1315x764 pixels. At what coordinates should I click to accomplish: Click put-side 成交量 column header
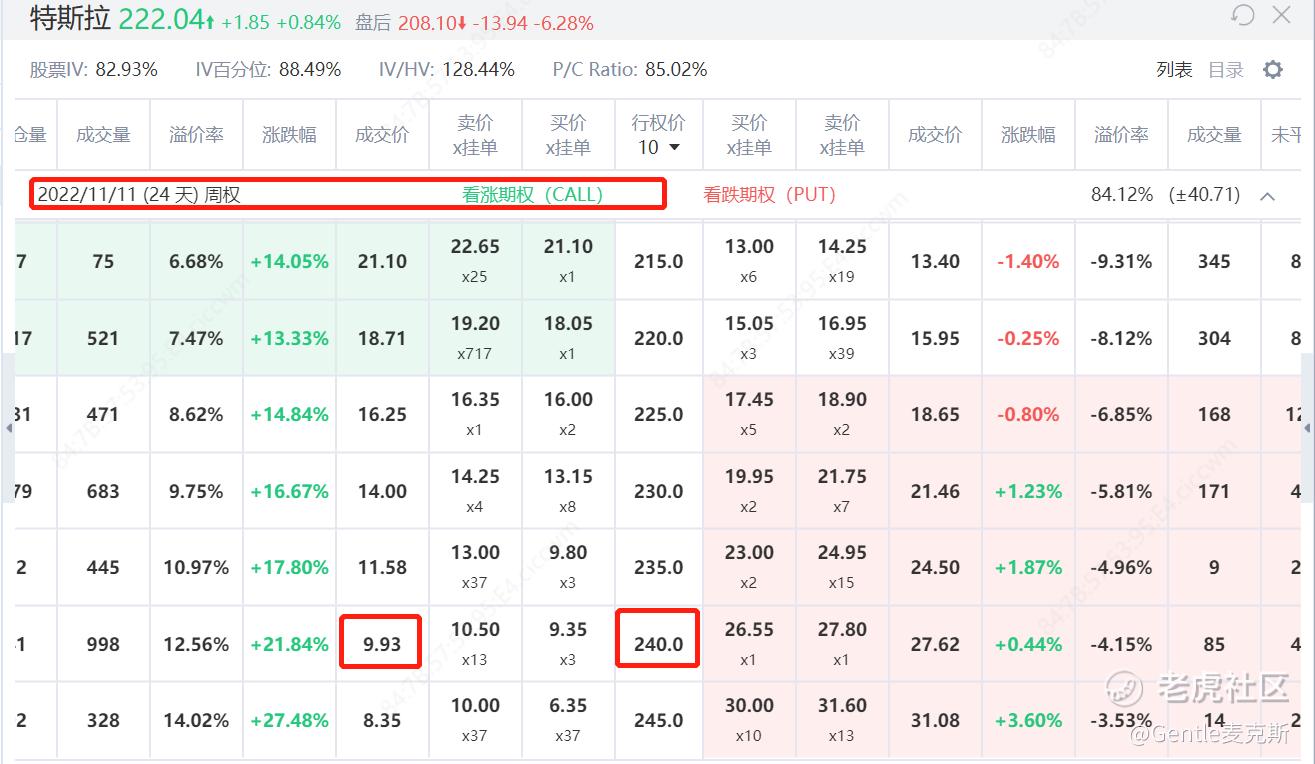1214,135
